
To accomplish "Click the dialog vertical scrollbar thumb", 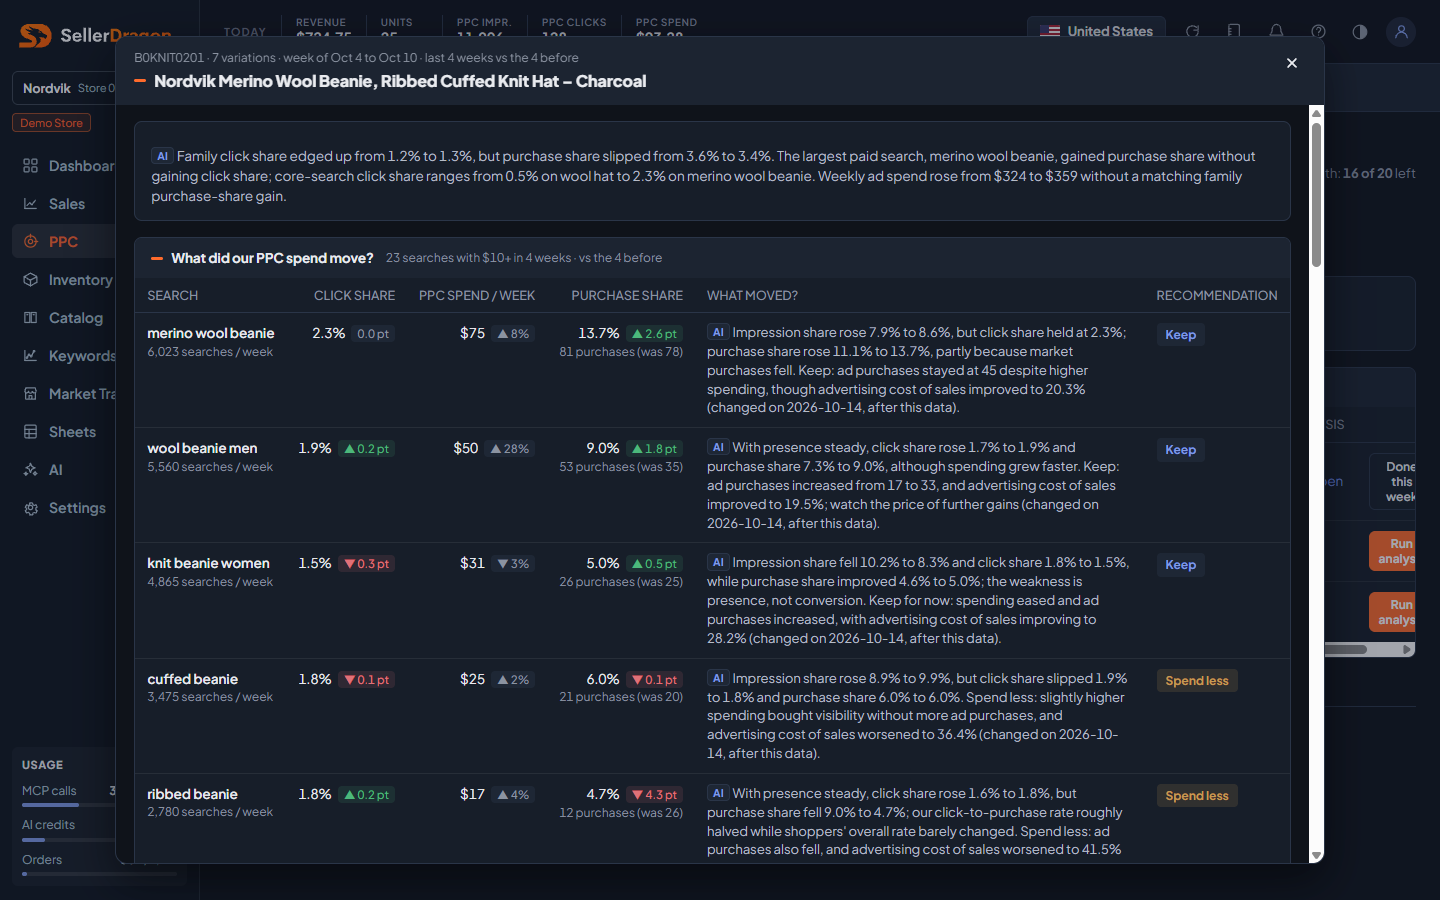I will [1316, 194].
